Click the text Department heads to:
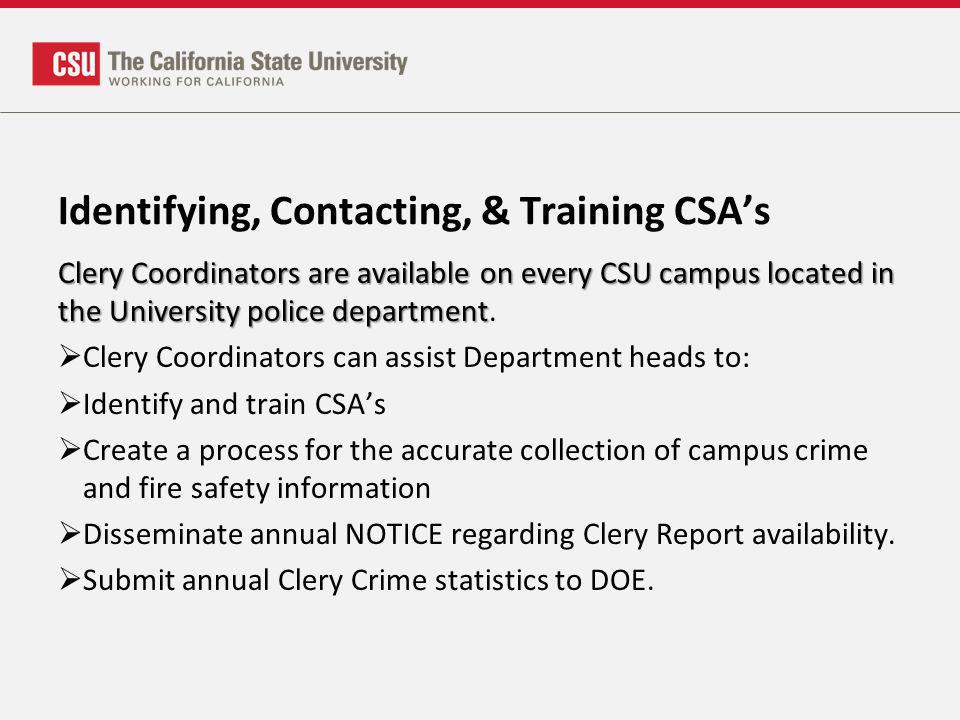The width and height of the screenshot is (960, 720). click(606, 358)
